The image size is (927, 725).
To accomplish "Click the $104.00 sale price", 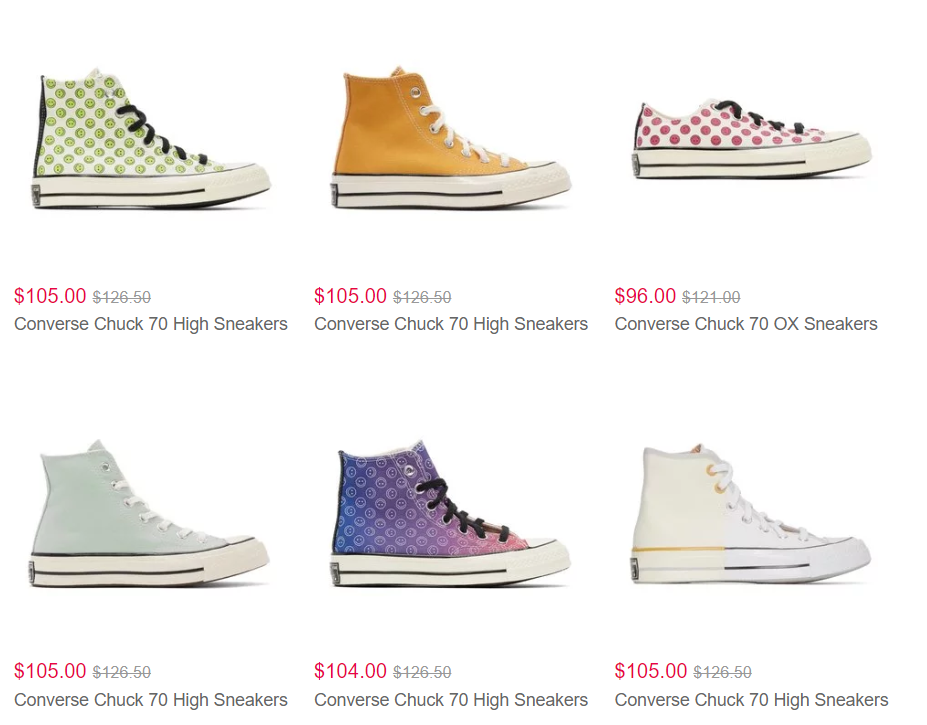I will click(351, 671).
